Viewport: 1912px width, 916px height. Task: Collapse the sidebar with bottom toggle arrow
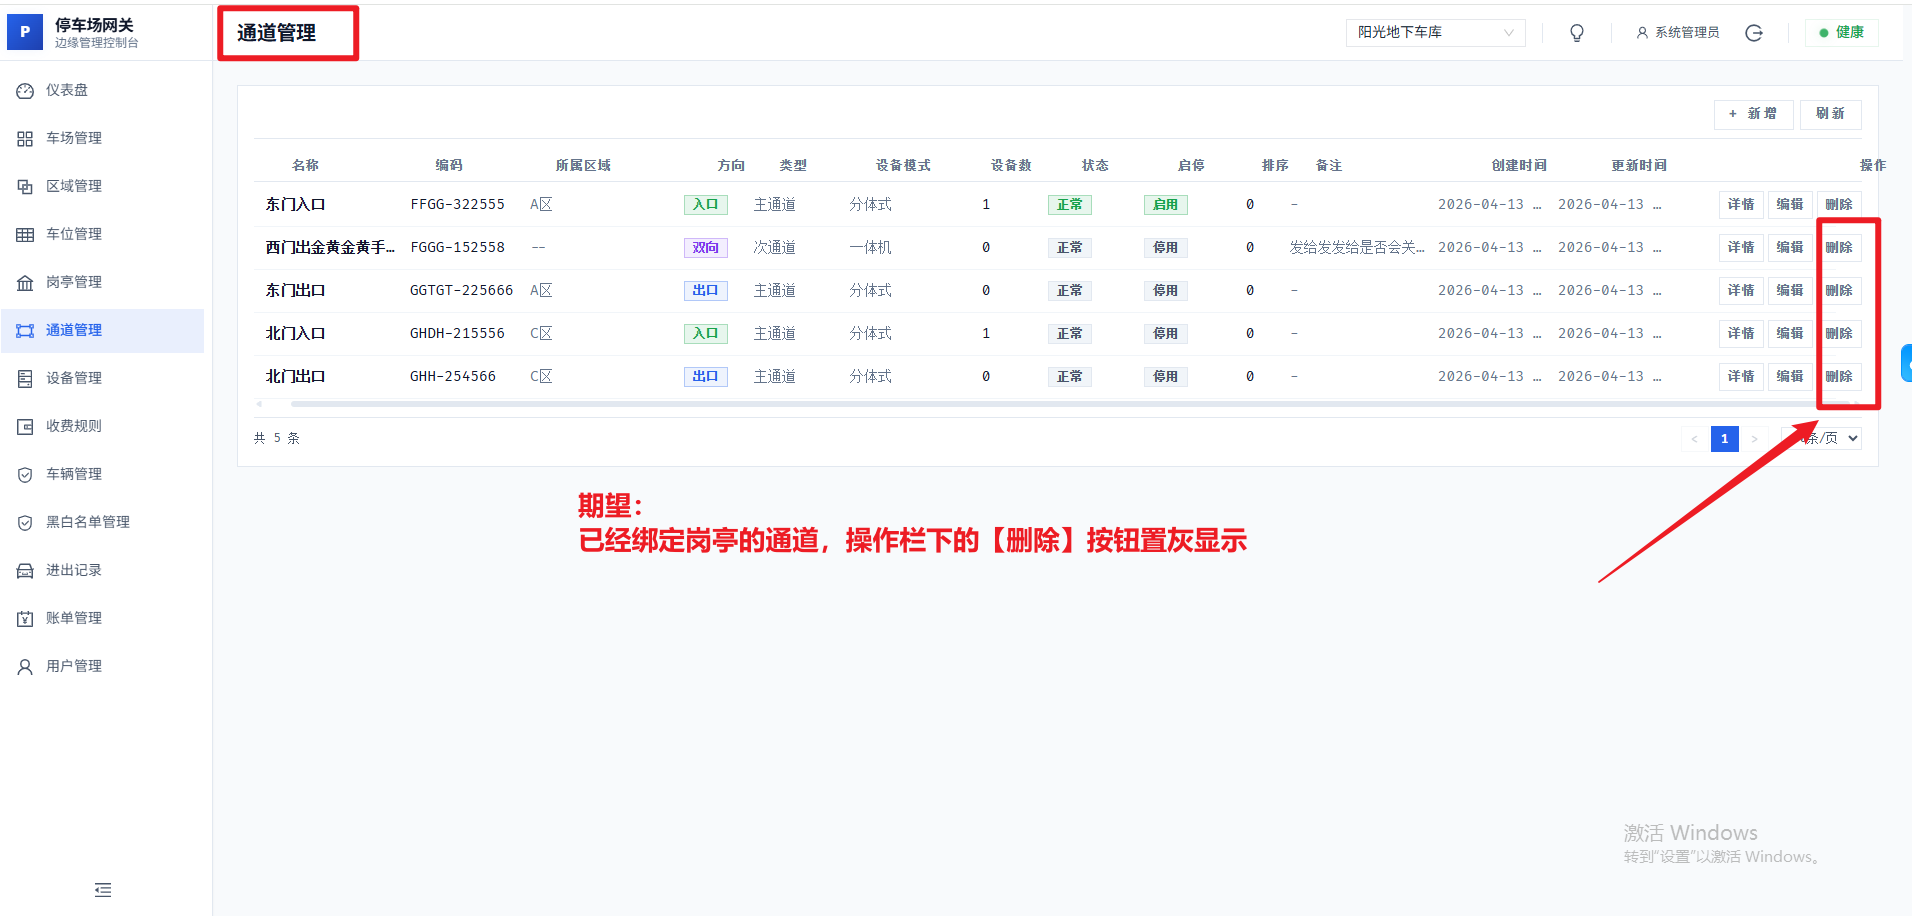coord(102,889)
